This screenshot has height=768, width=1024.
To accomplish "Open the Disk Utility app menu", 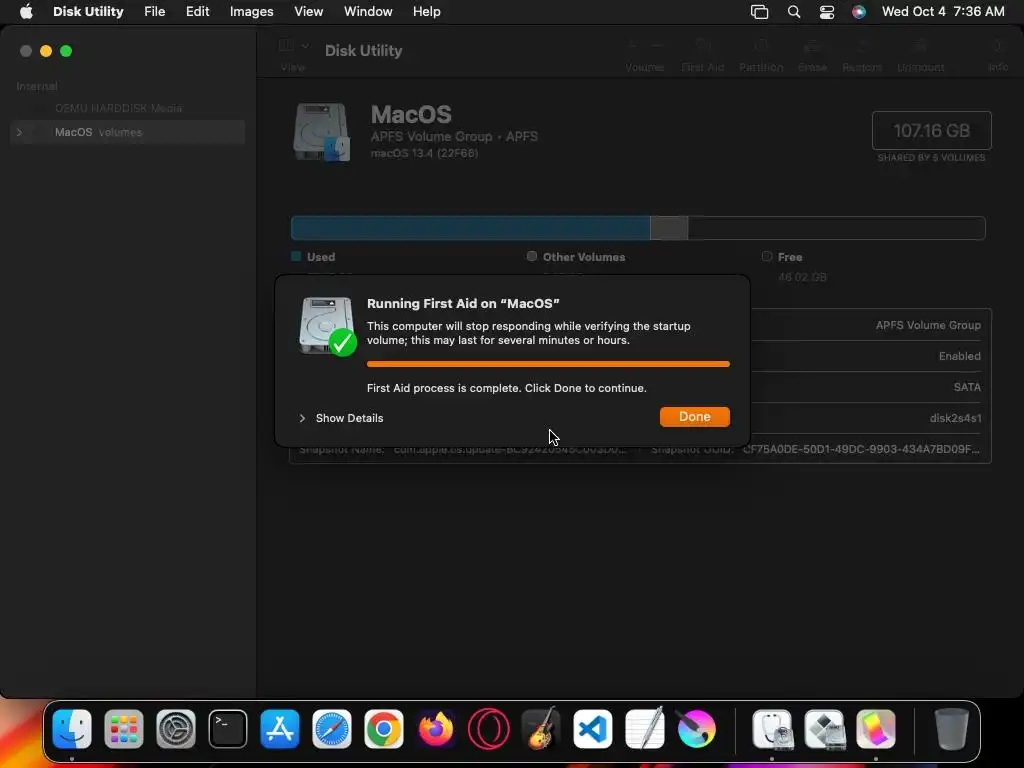I will point(88,12).
